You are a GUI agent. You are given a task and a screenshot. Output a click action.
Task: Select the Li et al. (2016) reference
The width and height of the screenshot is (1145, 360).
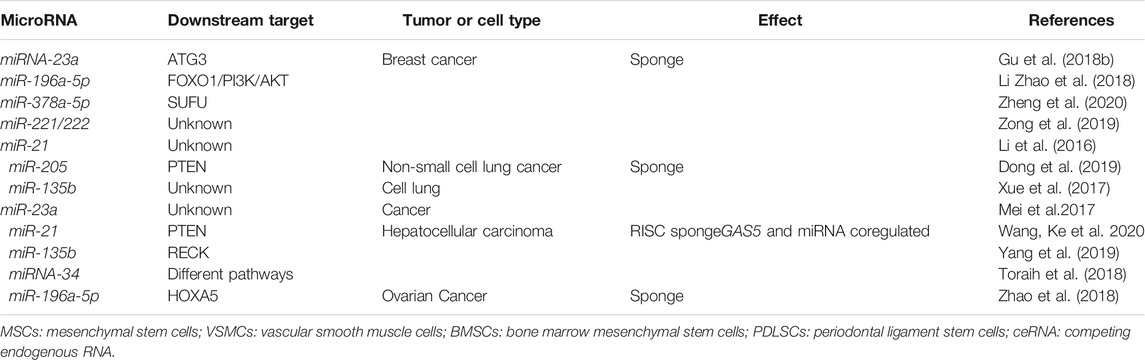pyautogui.click(x=1033, y=145)
